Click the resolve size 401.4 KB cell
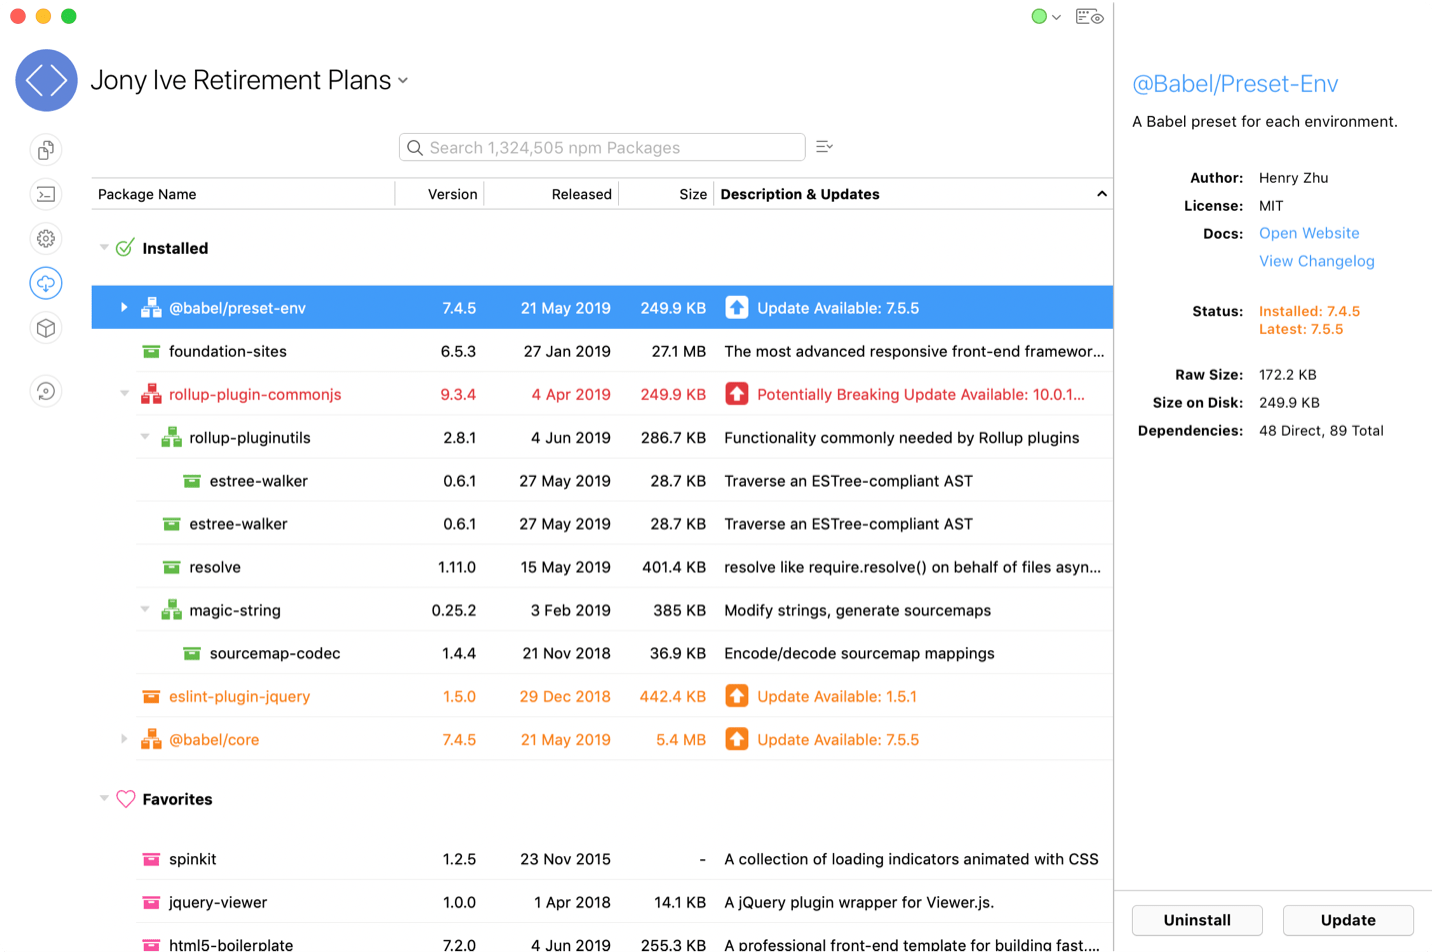1432x952 pixels. 674,567
